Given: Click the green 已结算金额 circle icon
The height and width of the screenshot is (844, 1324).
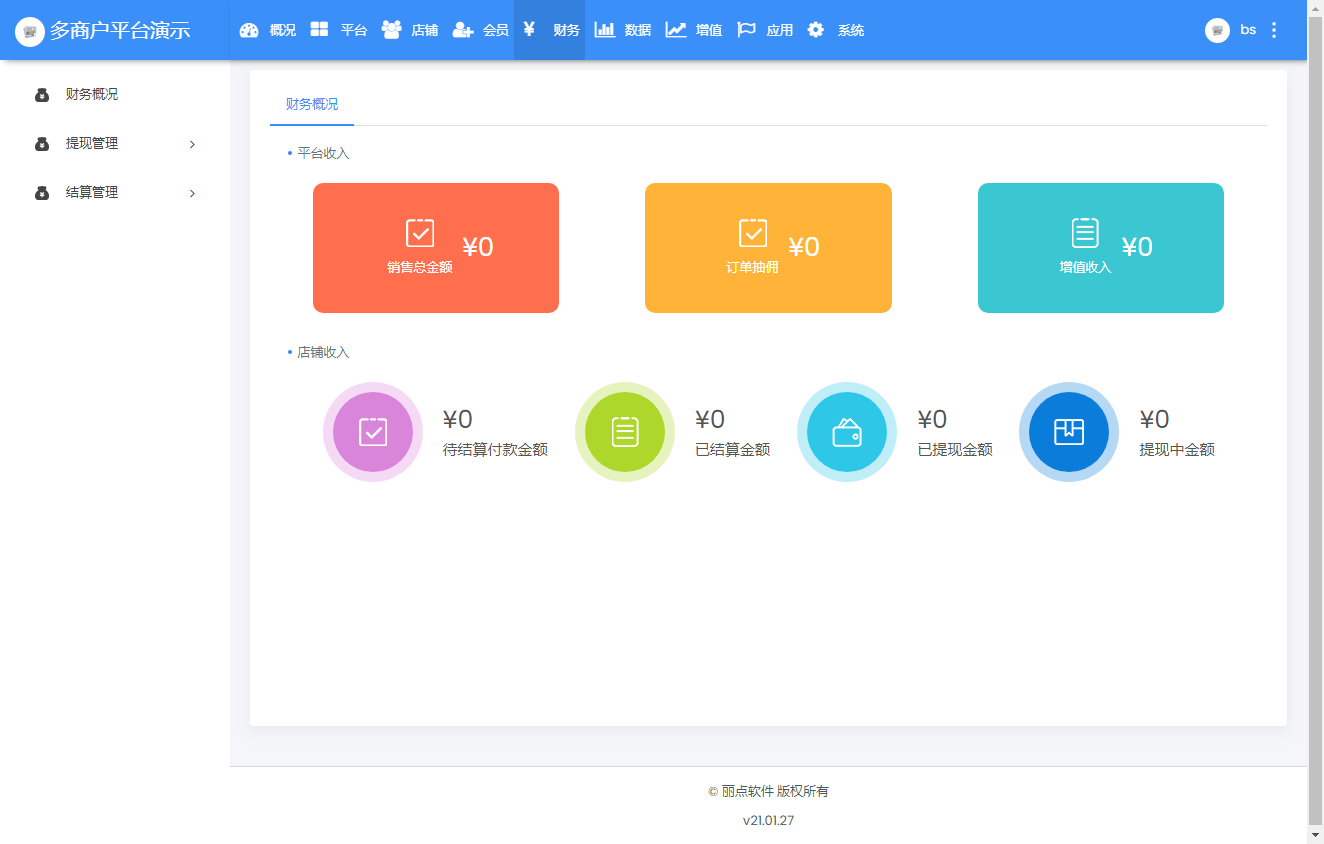Looking at the screenshot, I should coord(625,432).
